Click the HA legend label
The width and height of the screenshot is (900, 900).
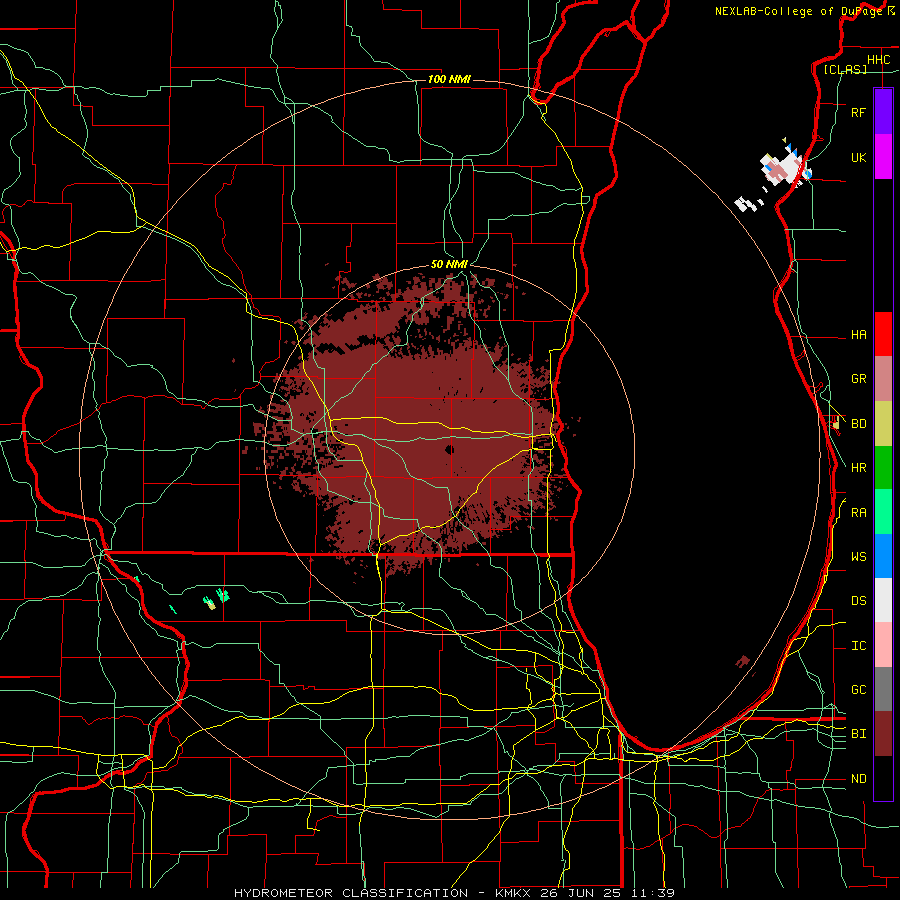858,334
